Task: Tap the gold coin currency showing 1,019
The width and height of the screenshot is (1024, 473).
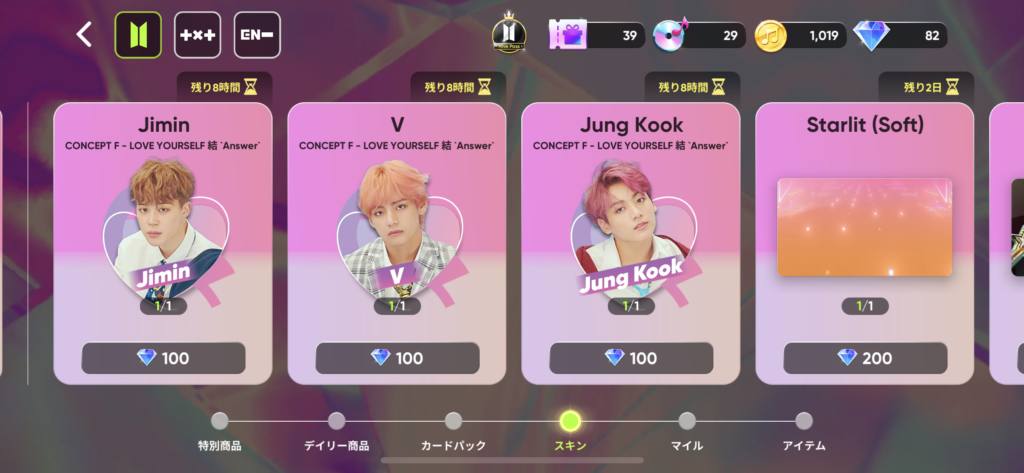Action: 801,36
